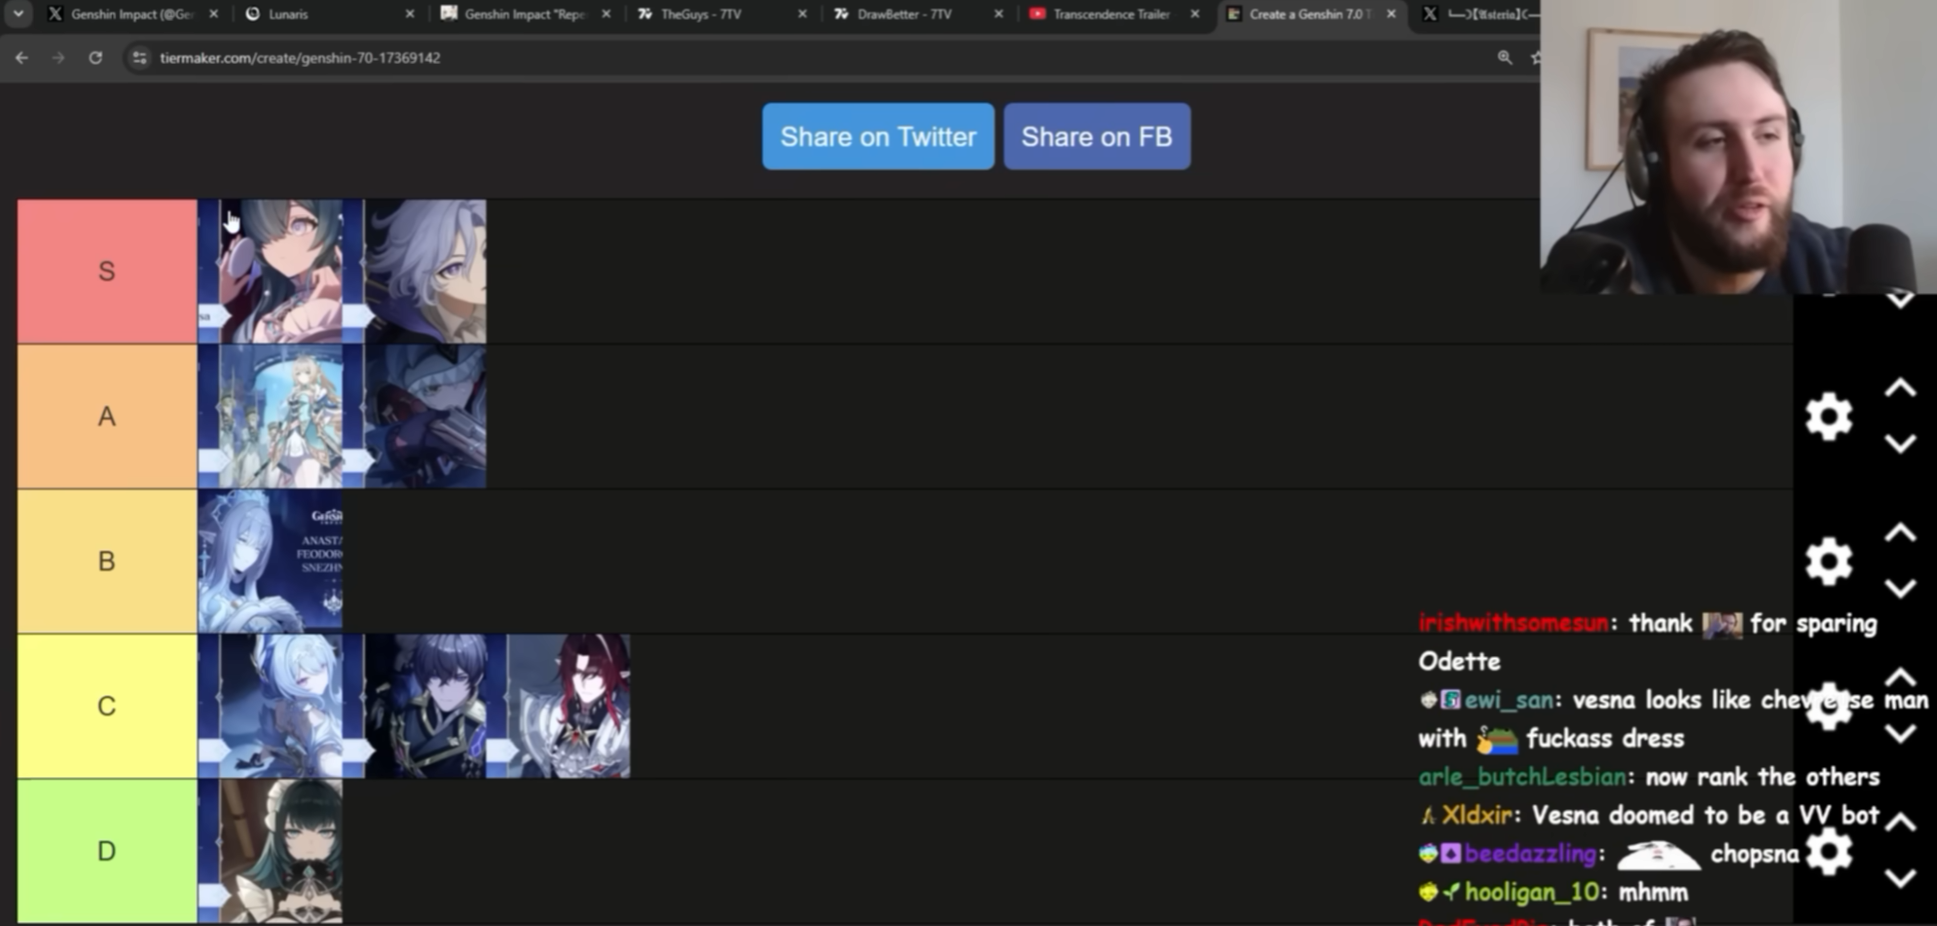Image resolution: width=1937 pixels, height=926 pixels.
Task: Click chat username hooligan_10
Action: (x=1531, y=892)
